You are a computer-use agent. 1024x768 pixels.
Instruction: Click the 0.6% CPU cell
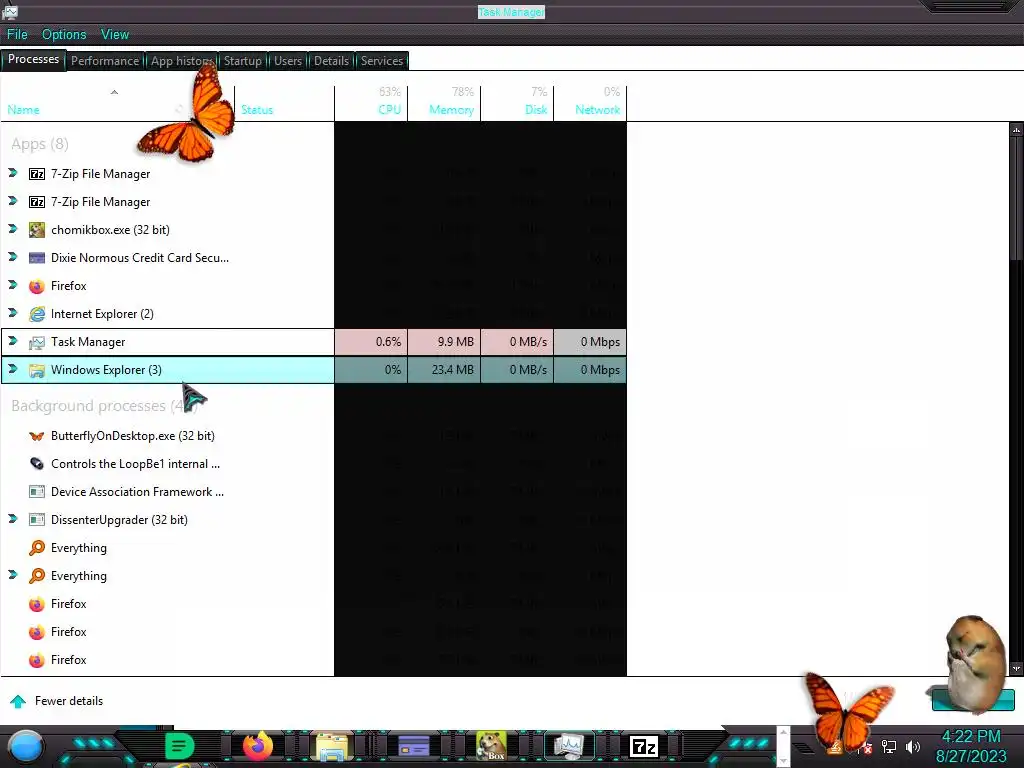click(371, 342)
